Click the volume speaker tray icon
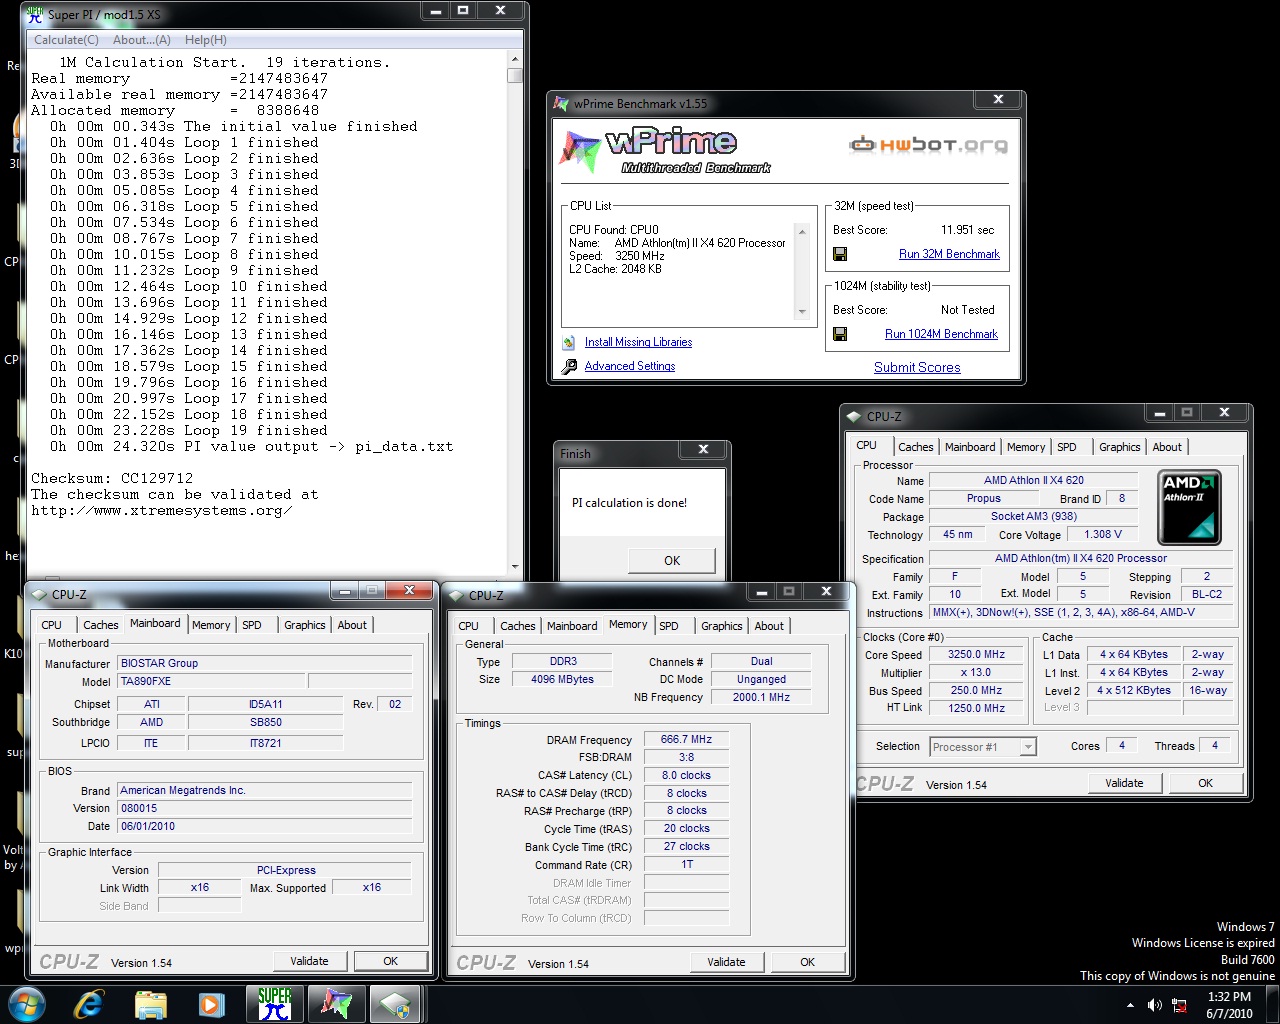This screenshot has width=1280, height=1024. pyautogui.click(x=1155, y=1005)
